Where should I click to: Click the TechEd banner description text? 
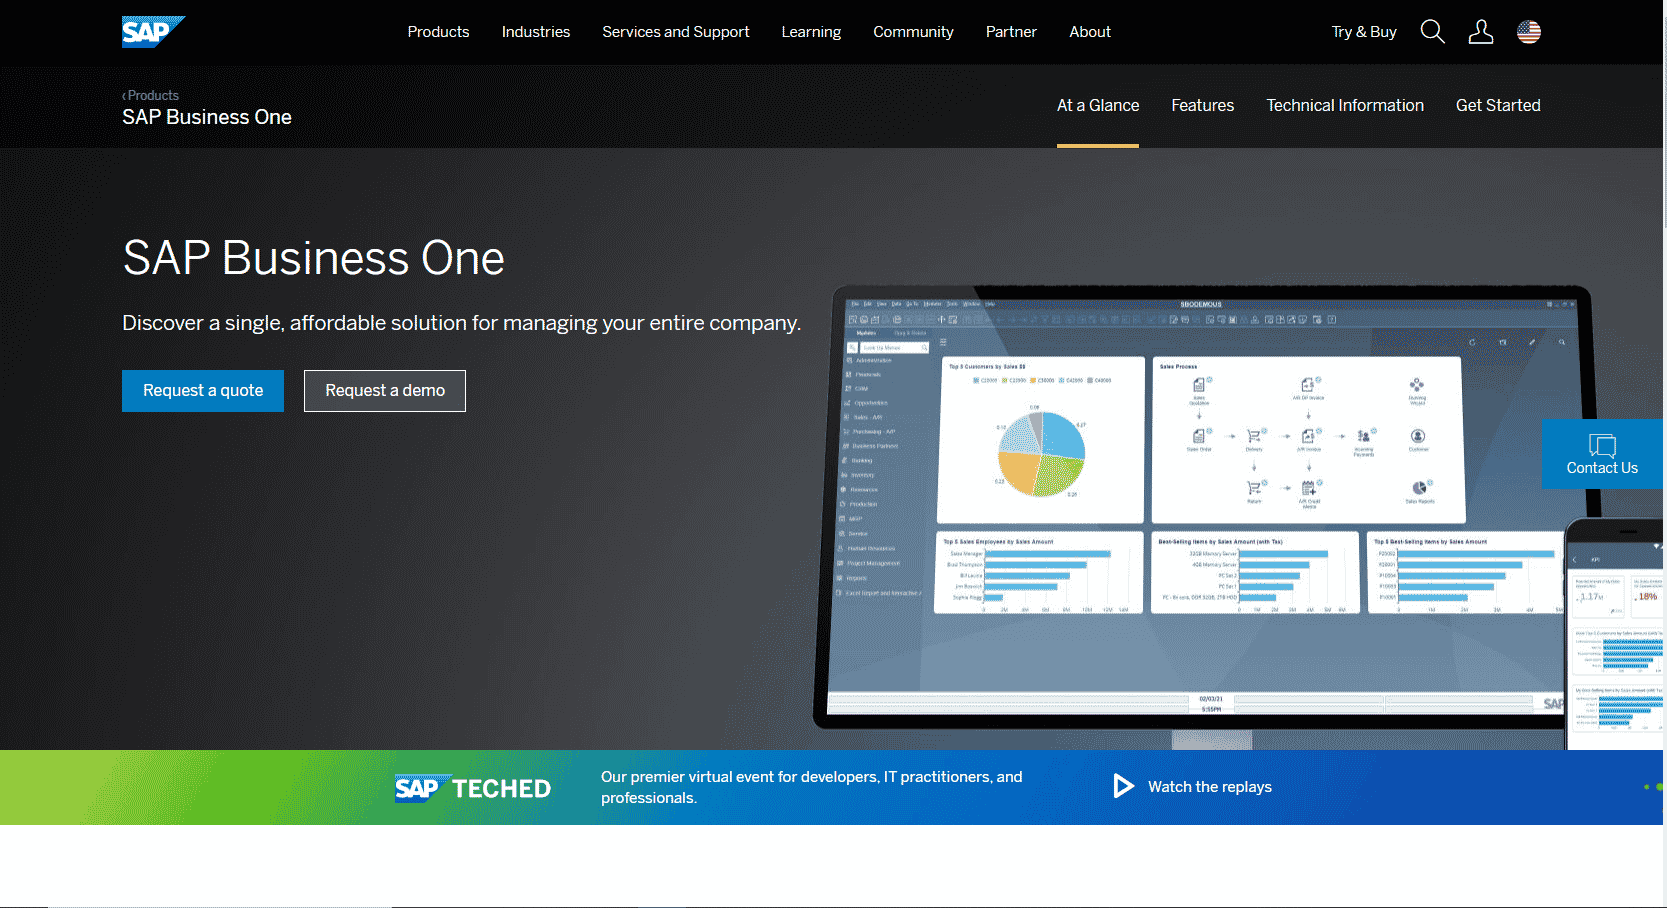812,787
